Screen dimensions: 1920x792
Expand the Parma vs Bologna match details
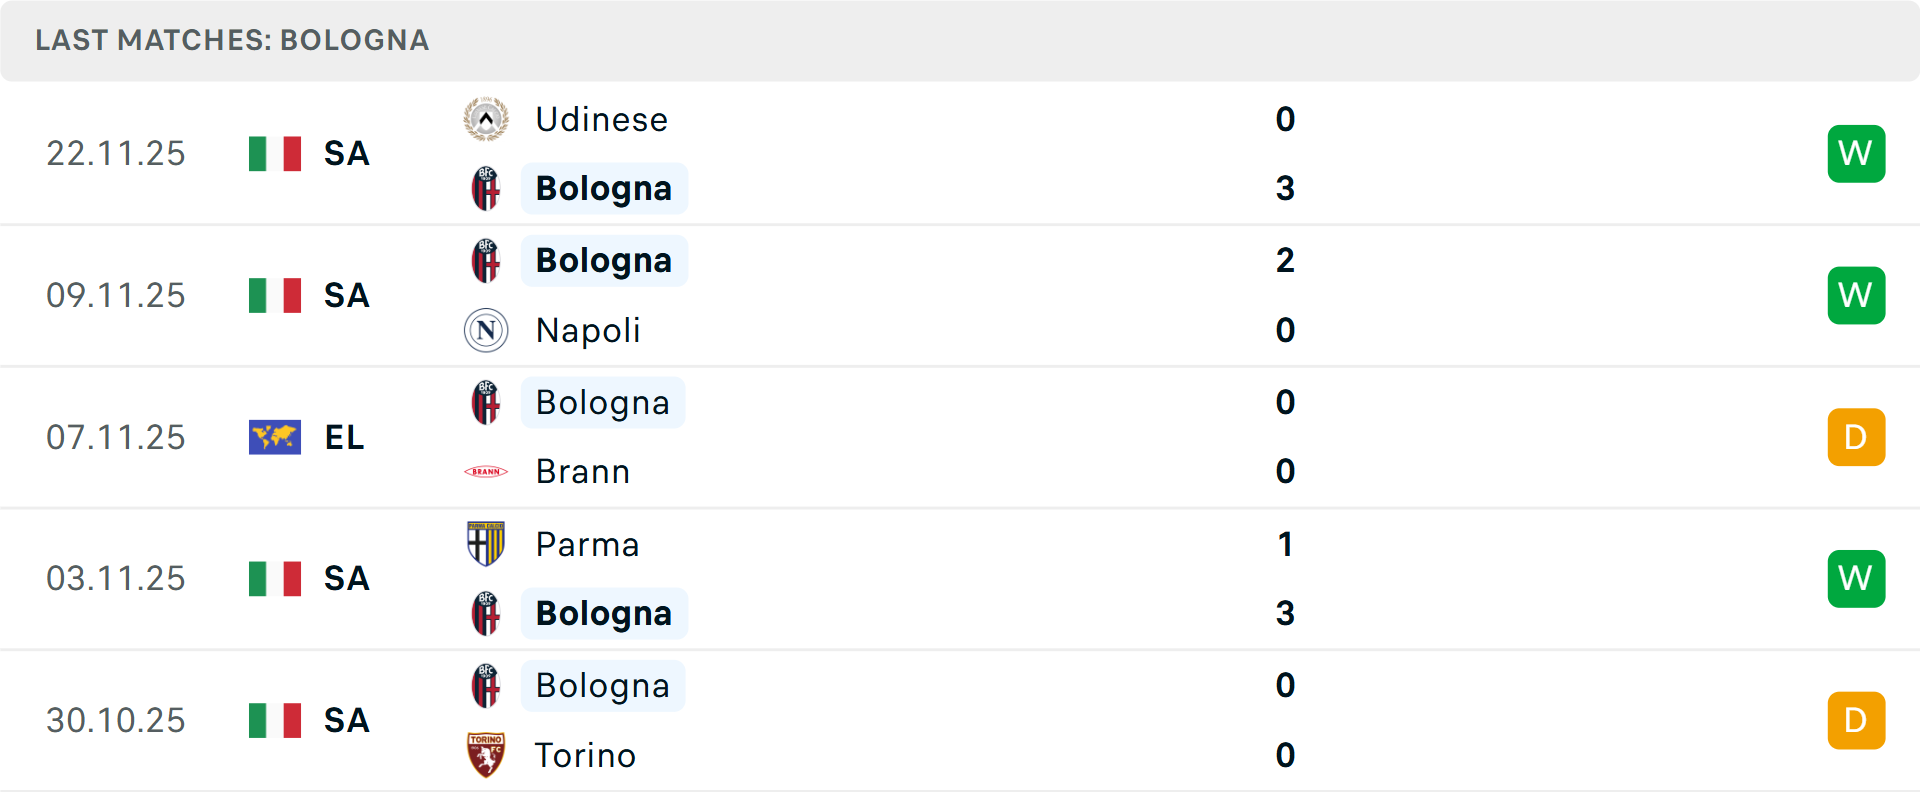[960, 578]
